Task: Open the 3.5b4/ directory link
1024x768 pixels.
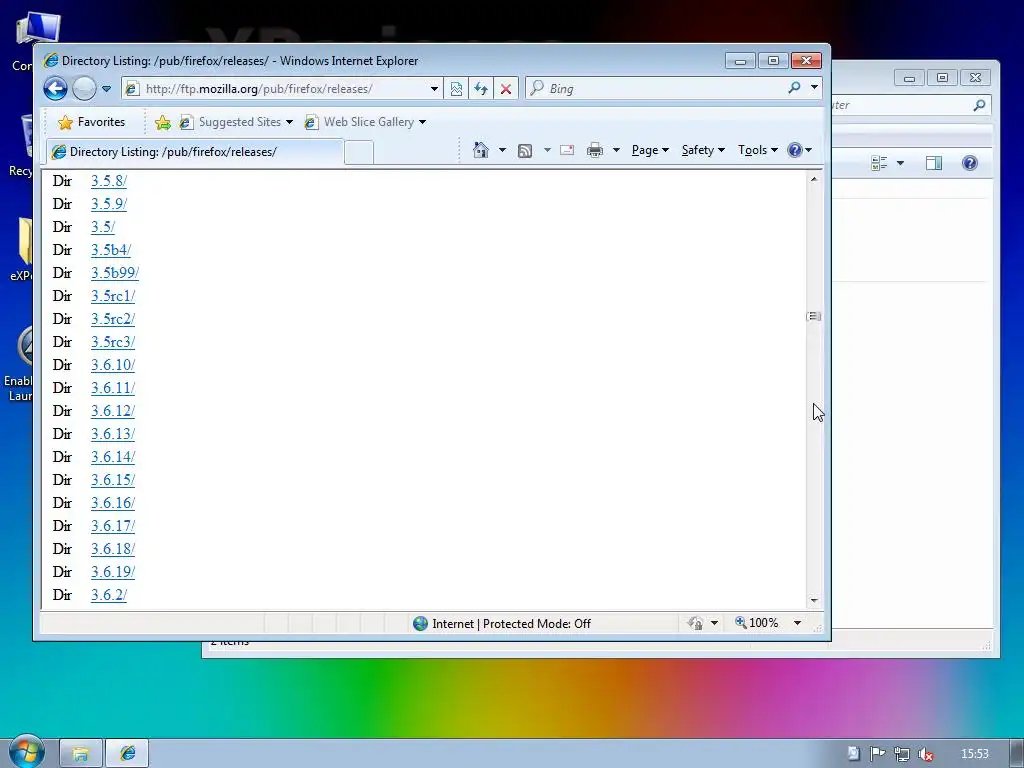Action: 110,249
